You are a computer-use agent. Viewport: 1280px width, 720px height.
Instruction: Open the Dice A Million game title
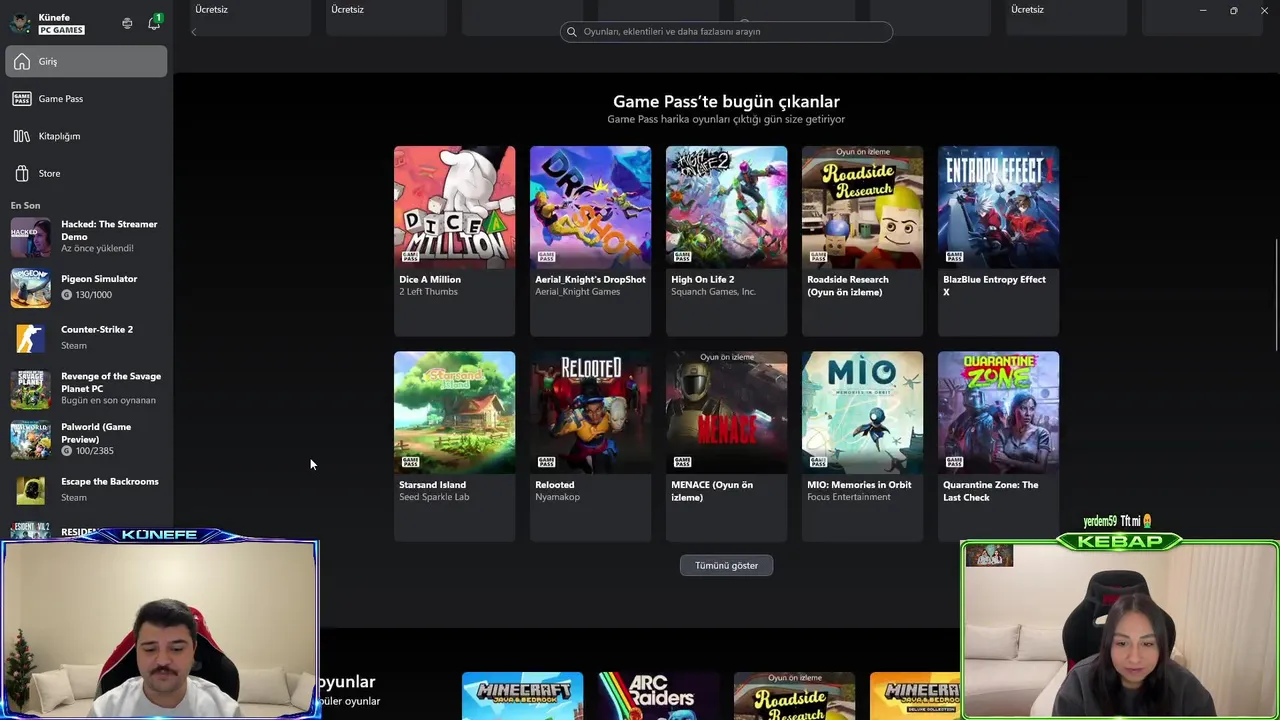click(430, 280)
